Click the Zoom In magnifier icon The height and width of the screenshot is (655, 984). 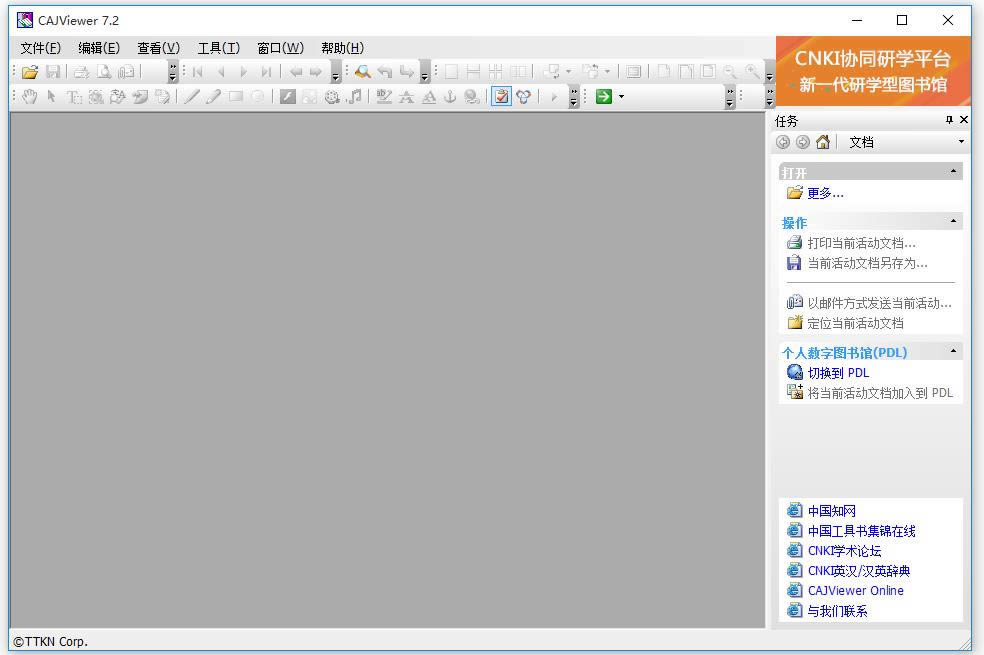(x=752, y=72)
